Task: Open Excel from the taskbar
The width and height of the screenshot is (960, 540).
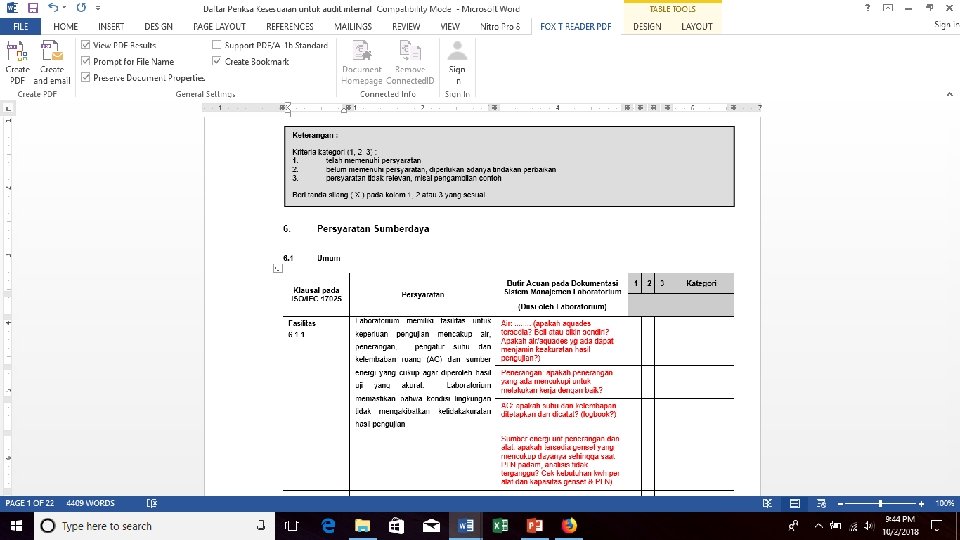Action: [500, 526]
